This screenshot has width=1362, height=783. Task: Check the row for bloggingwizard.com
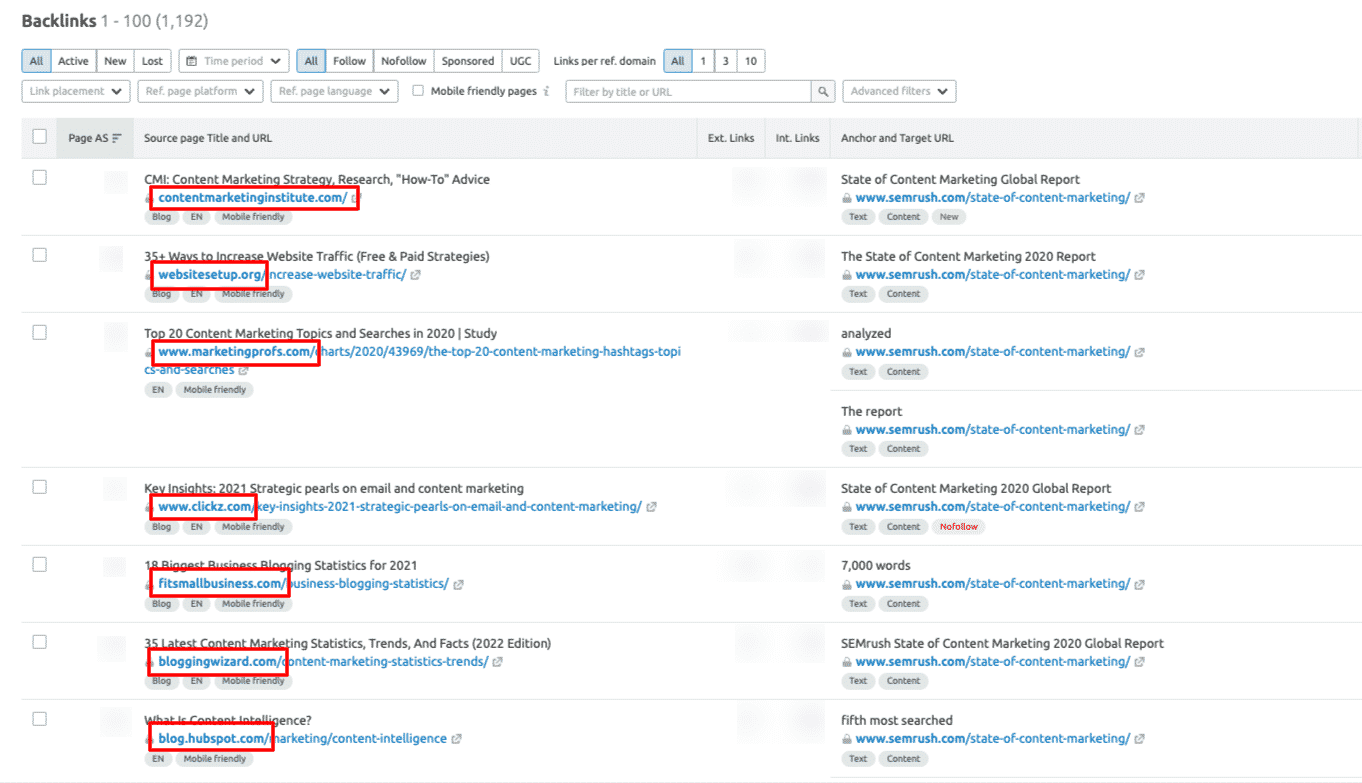point(39,642)
